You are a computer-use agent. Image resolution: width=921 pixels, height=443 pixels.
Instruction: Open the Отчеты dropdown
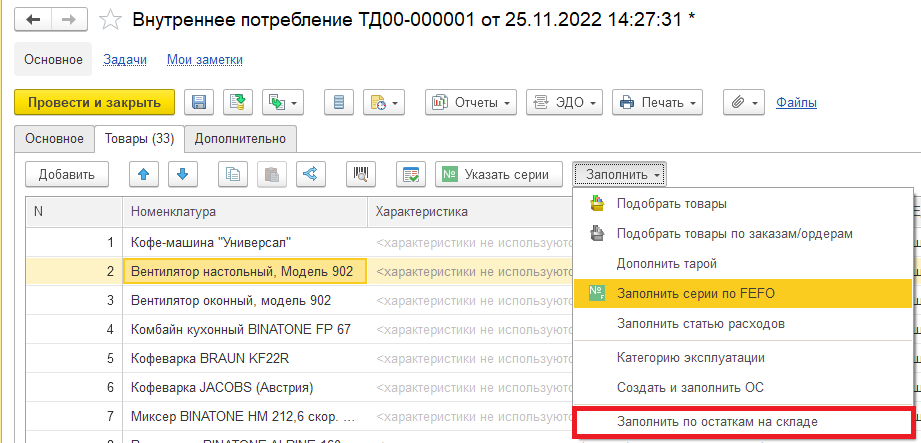point(471,103)
